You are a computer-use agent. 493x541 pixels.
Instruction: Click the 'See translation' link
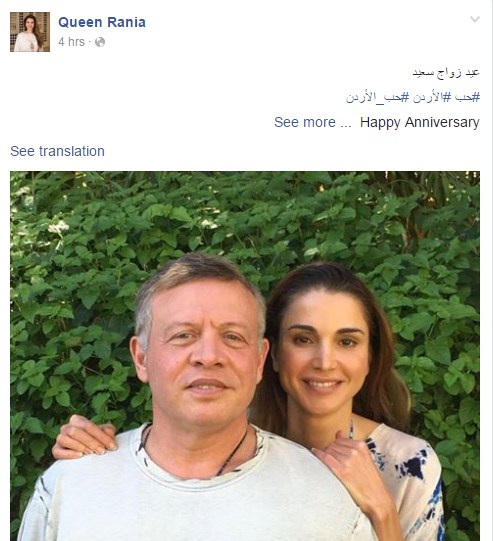[x=57, y=151]
